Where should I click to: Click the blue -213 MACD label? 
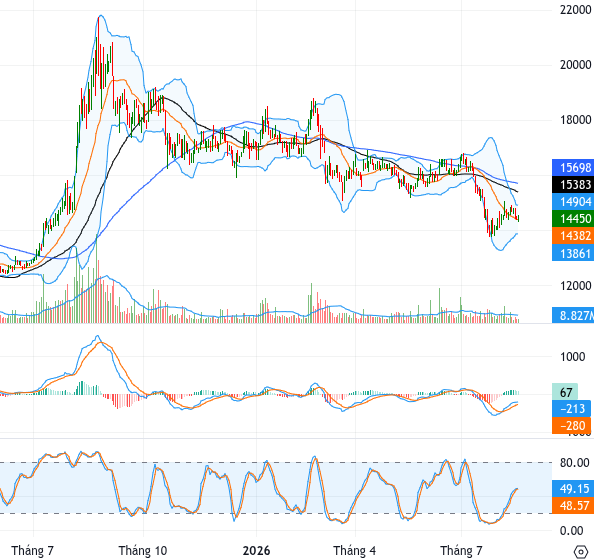pos(571,409)
